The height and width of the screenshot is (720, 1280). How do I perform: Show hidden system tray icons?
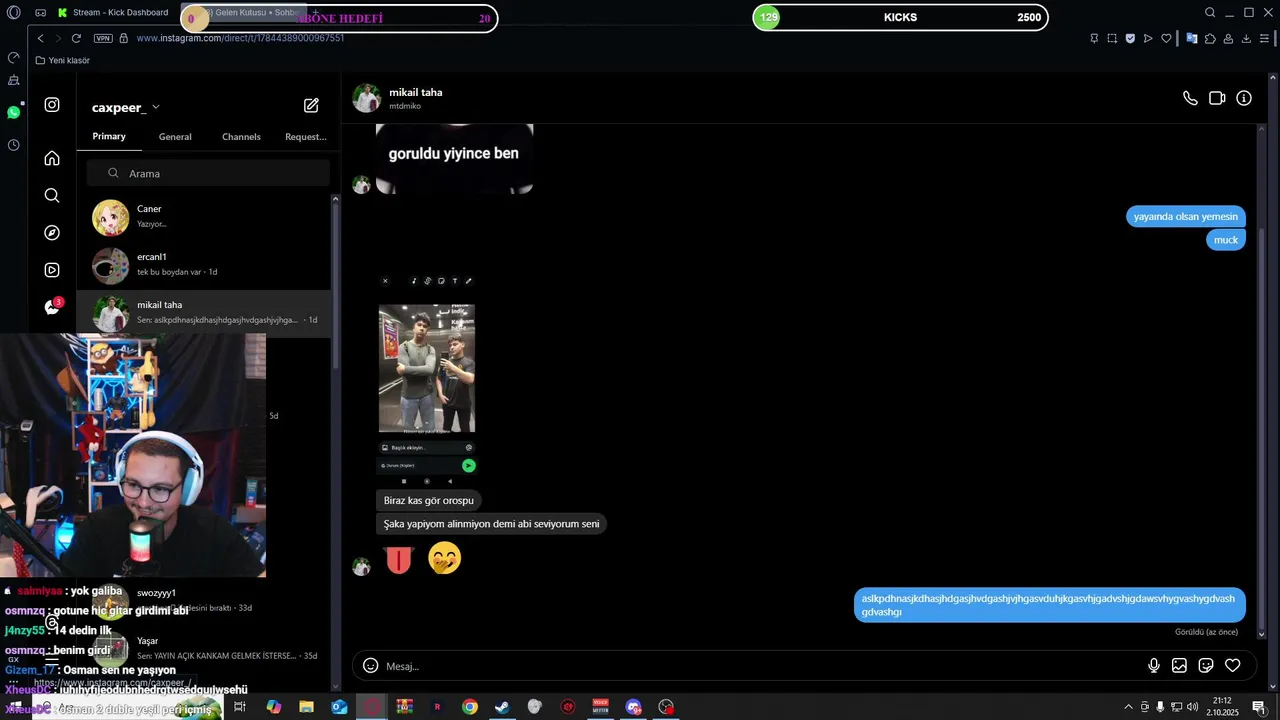point(1129,707)
